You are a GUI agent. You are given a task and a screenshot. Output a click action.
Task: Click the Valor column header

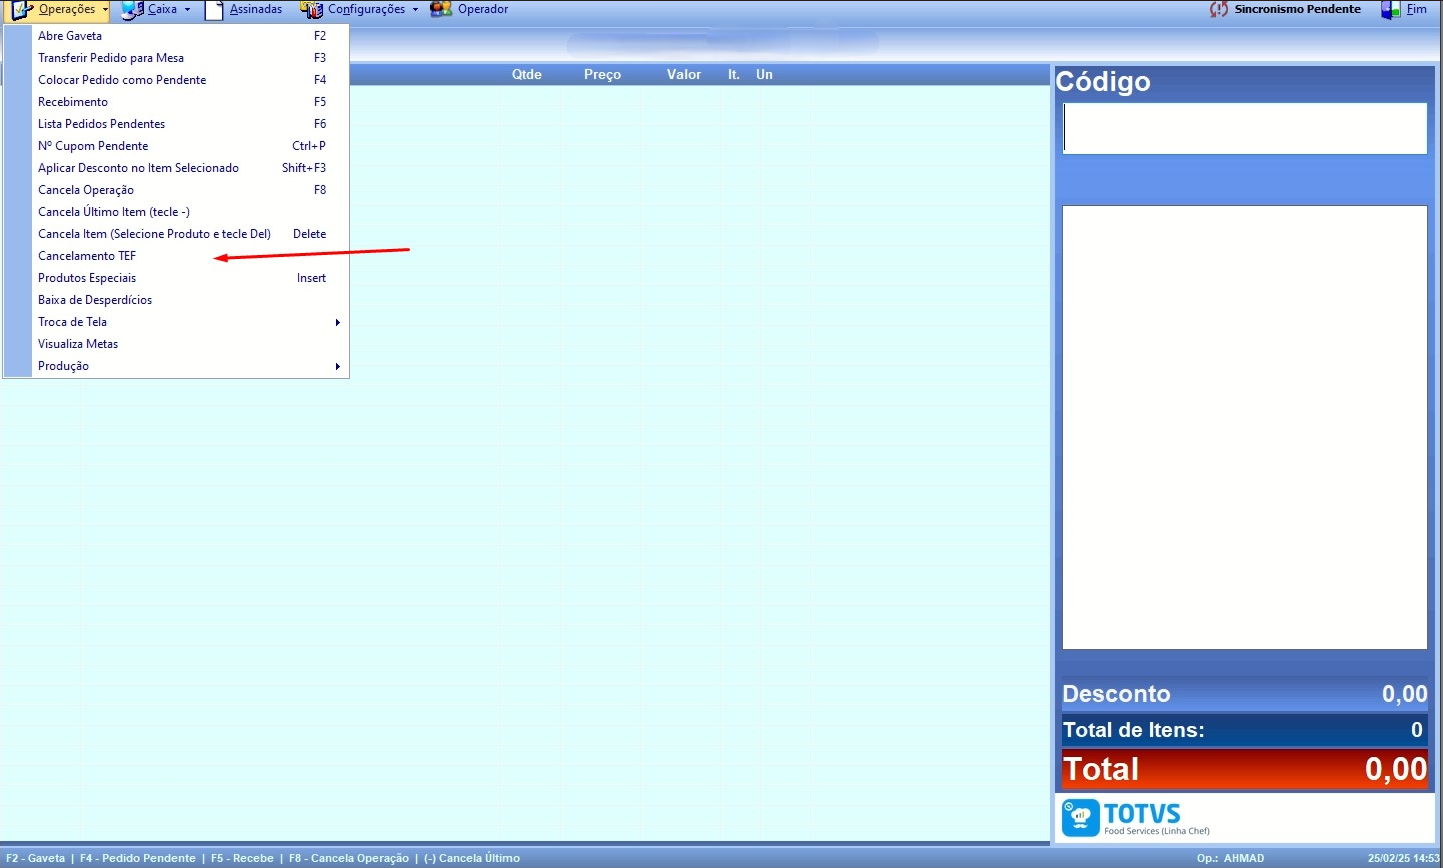(684, 75)
